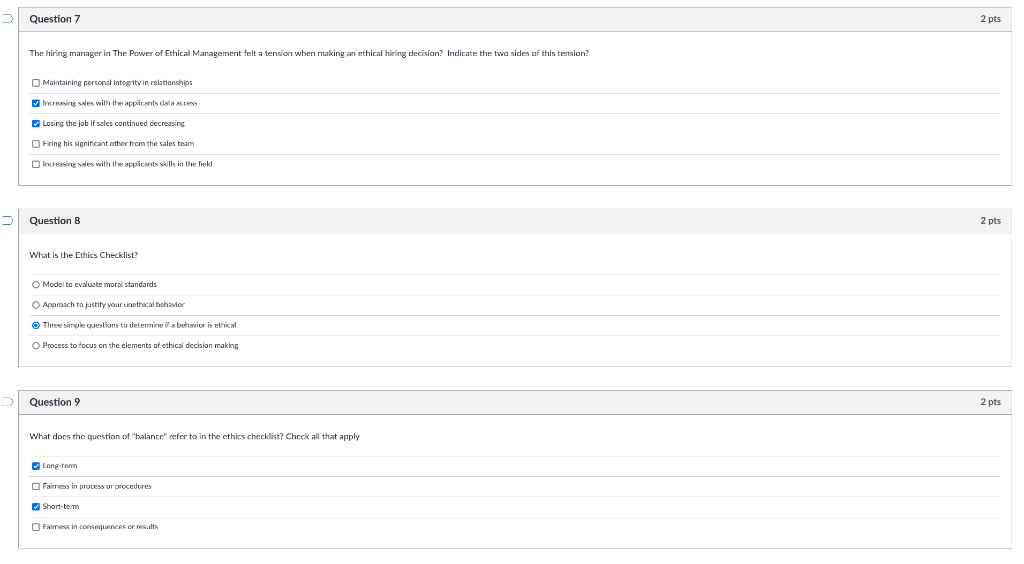The height and width of the screenshot is (564, 1024).
Task: Uncheck 'Increasing sales with the applicants data access'
Action: pos(36,103)
